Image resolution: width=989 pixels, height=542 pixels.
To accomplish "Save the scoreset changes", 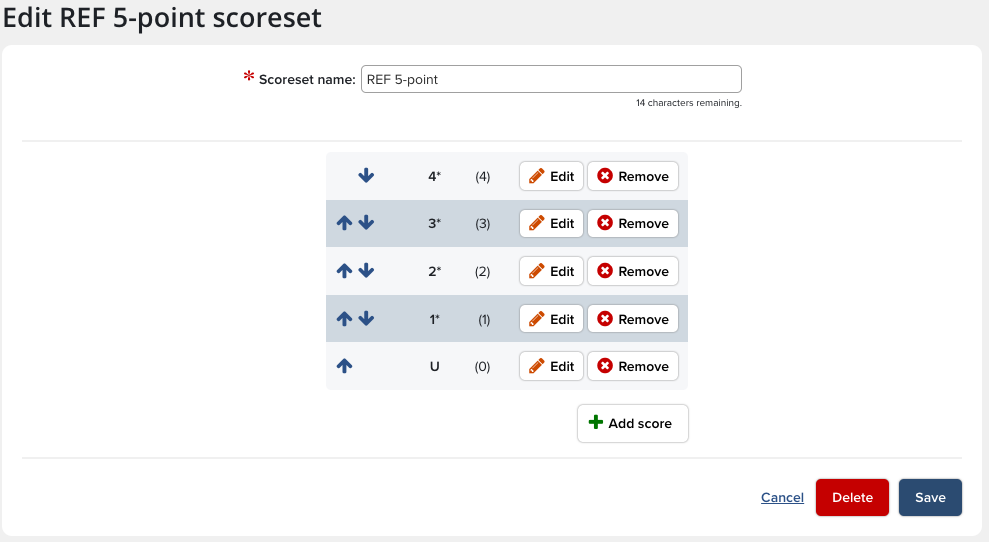I will 930,498.
